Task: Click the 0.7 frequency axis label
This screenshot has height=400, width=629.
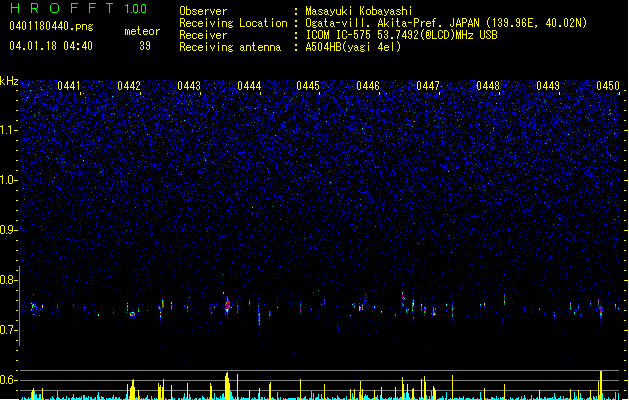Action: click(9, 330)
